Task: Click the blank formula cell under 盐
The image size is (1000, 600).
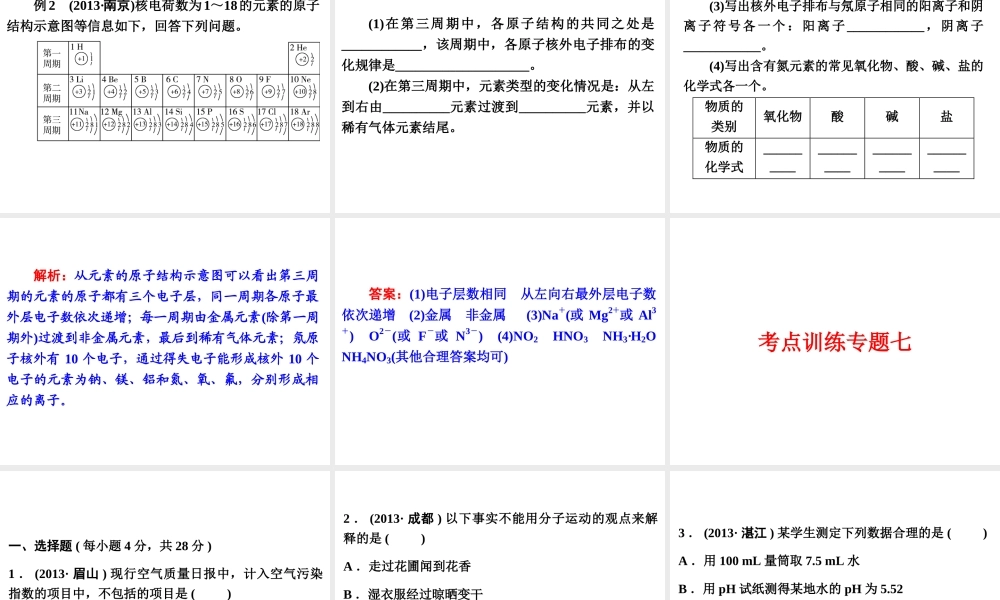Action: (946, 158)
